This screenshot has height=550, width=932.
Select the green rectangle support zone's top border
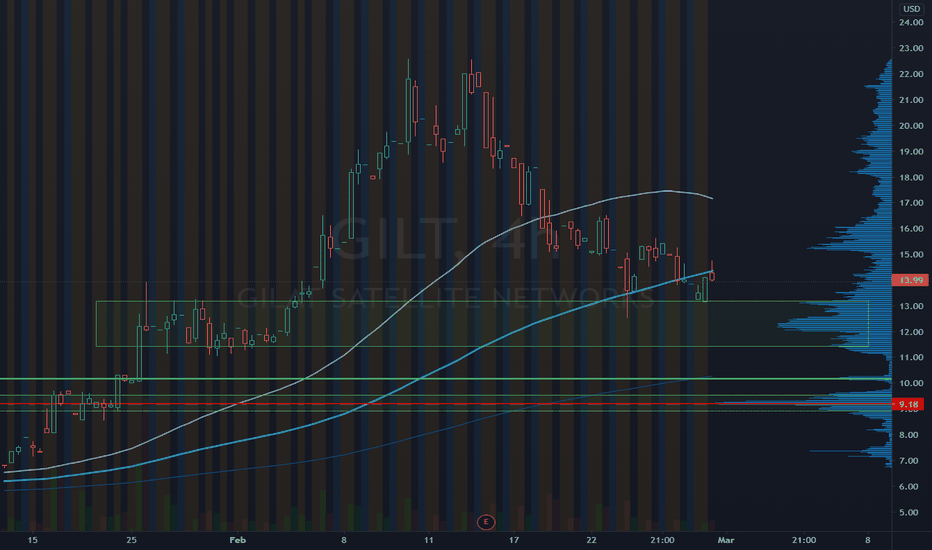tap(482, 301)
